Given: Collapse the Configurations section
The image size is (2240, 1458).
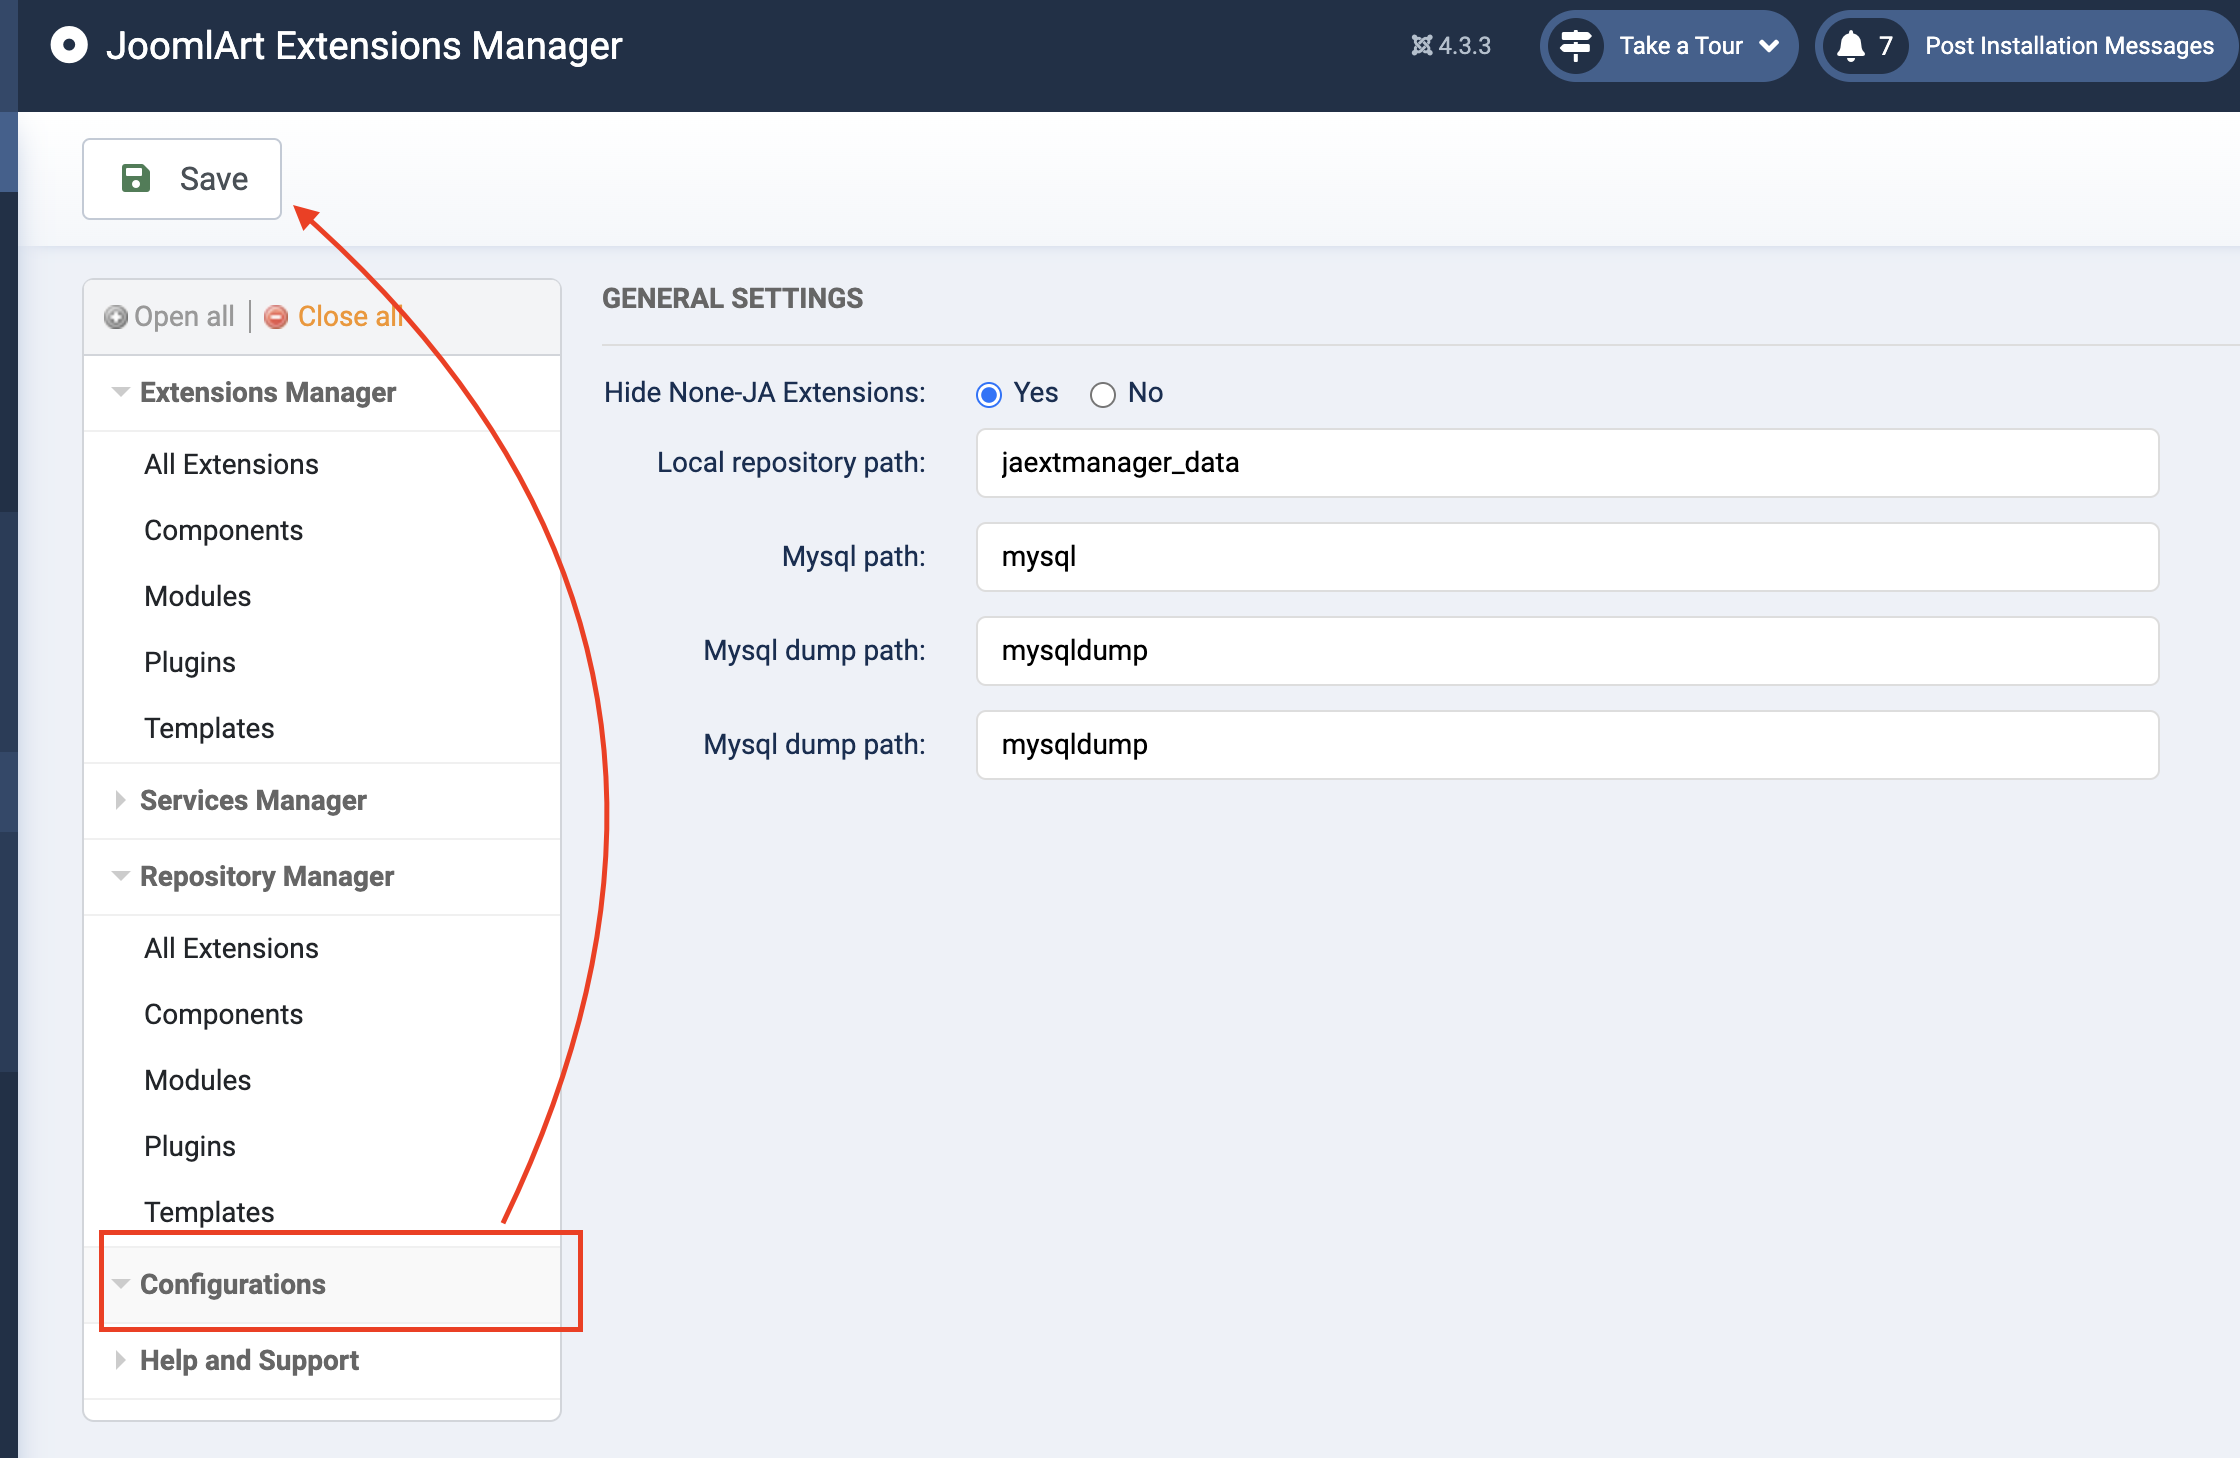Looking at the screenshot, I should tap(232, 1285).
